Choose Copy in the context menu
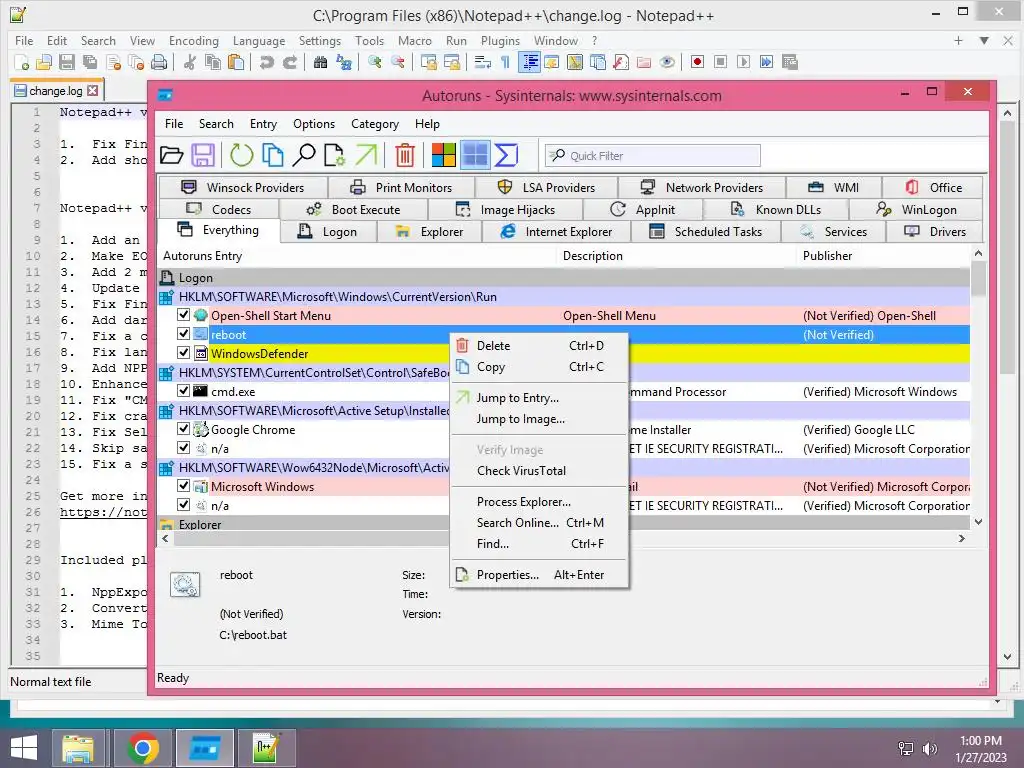 click(539, 367)
